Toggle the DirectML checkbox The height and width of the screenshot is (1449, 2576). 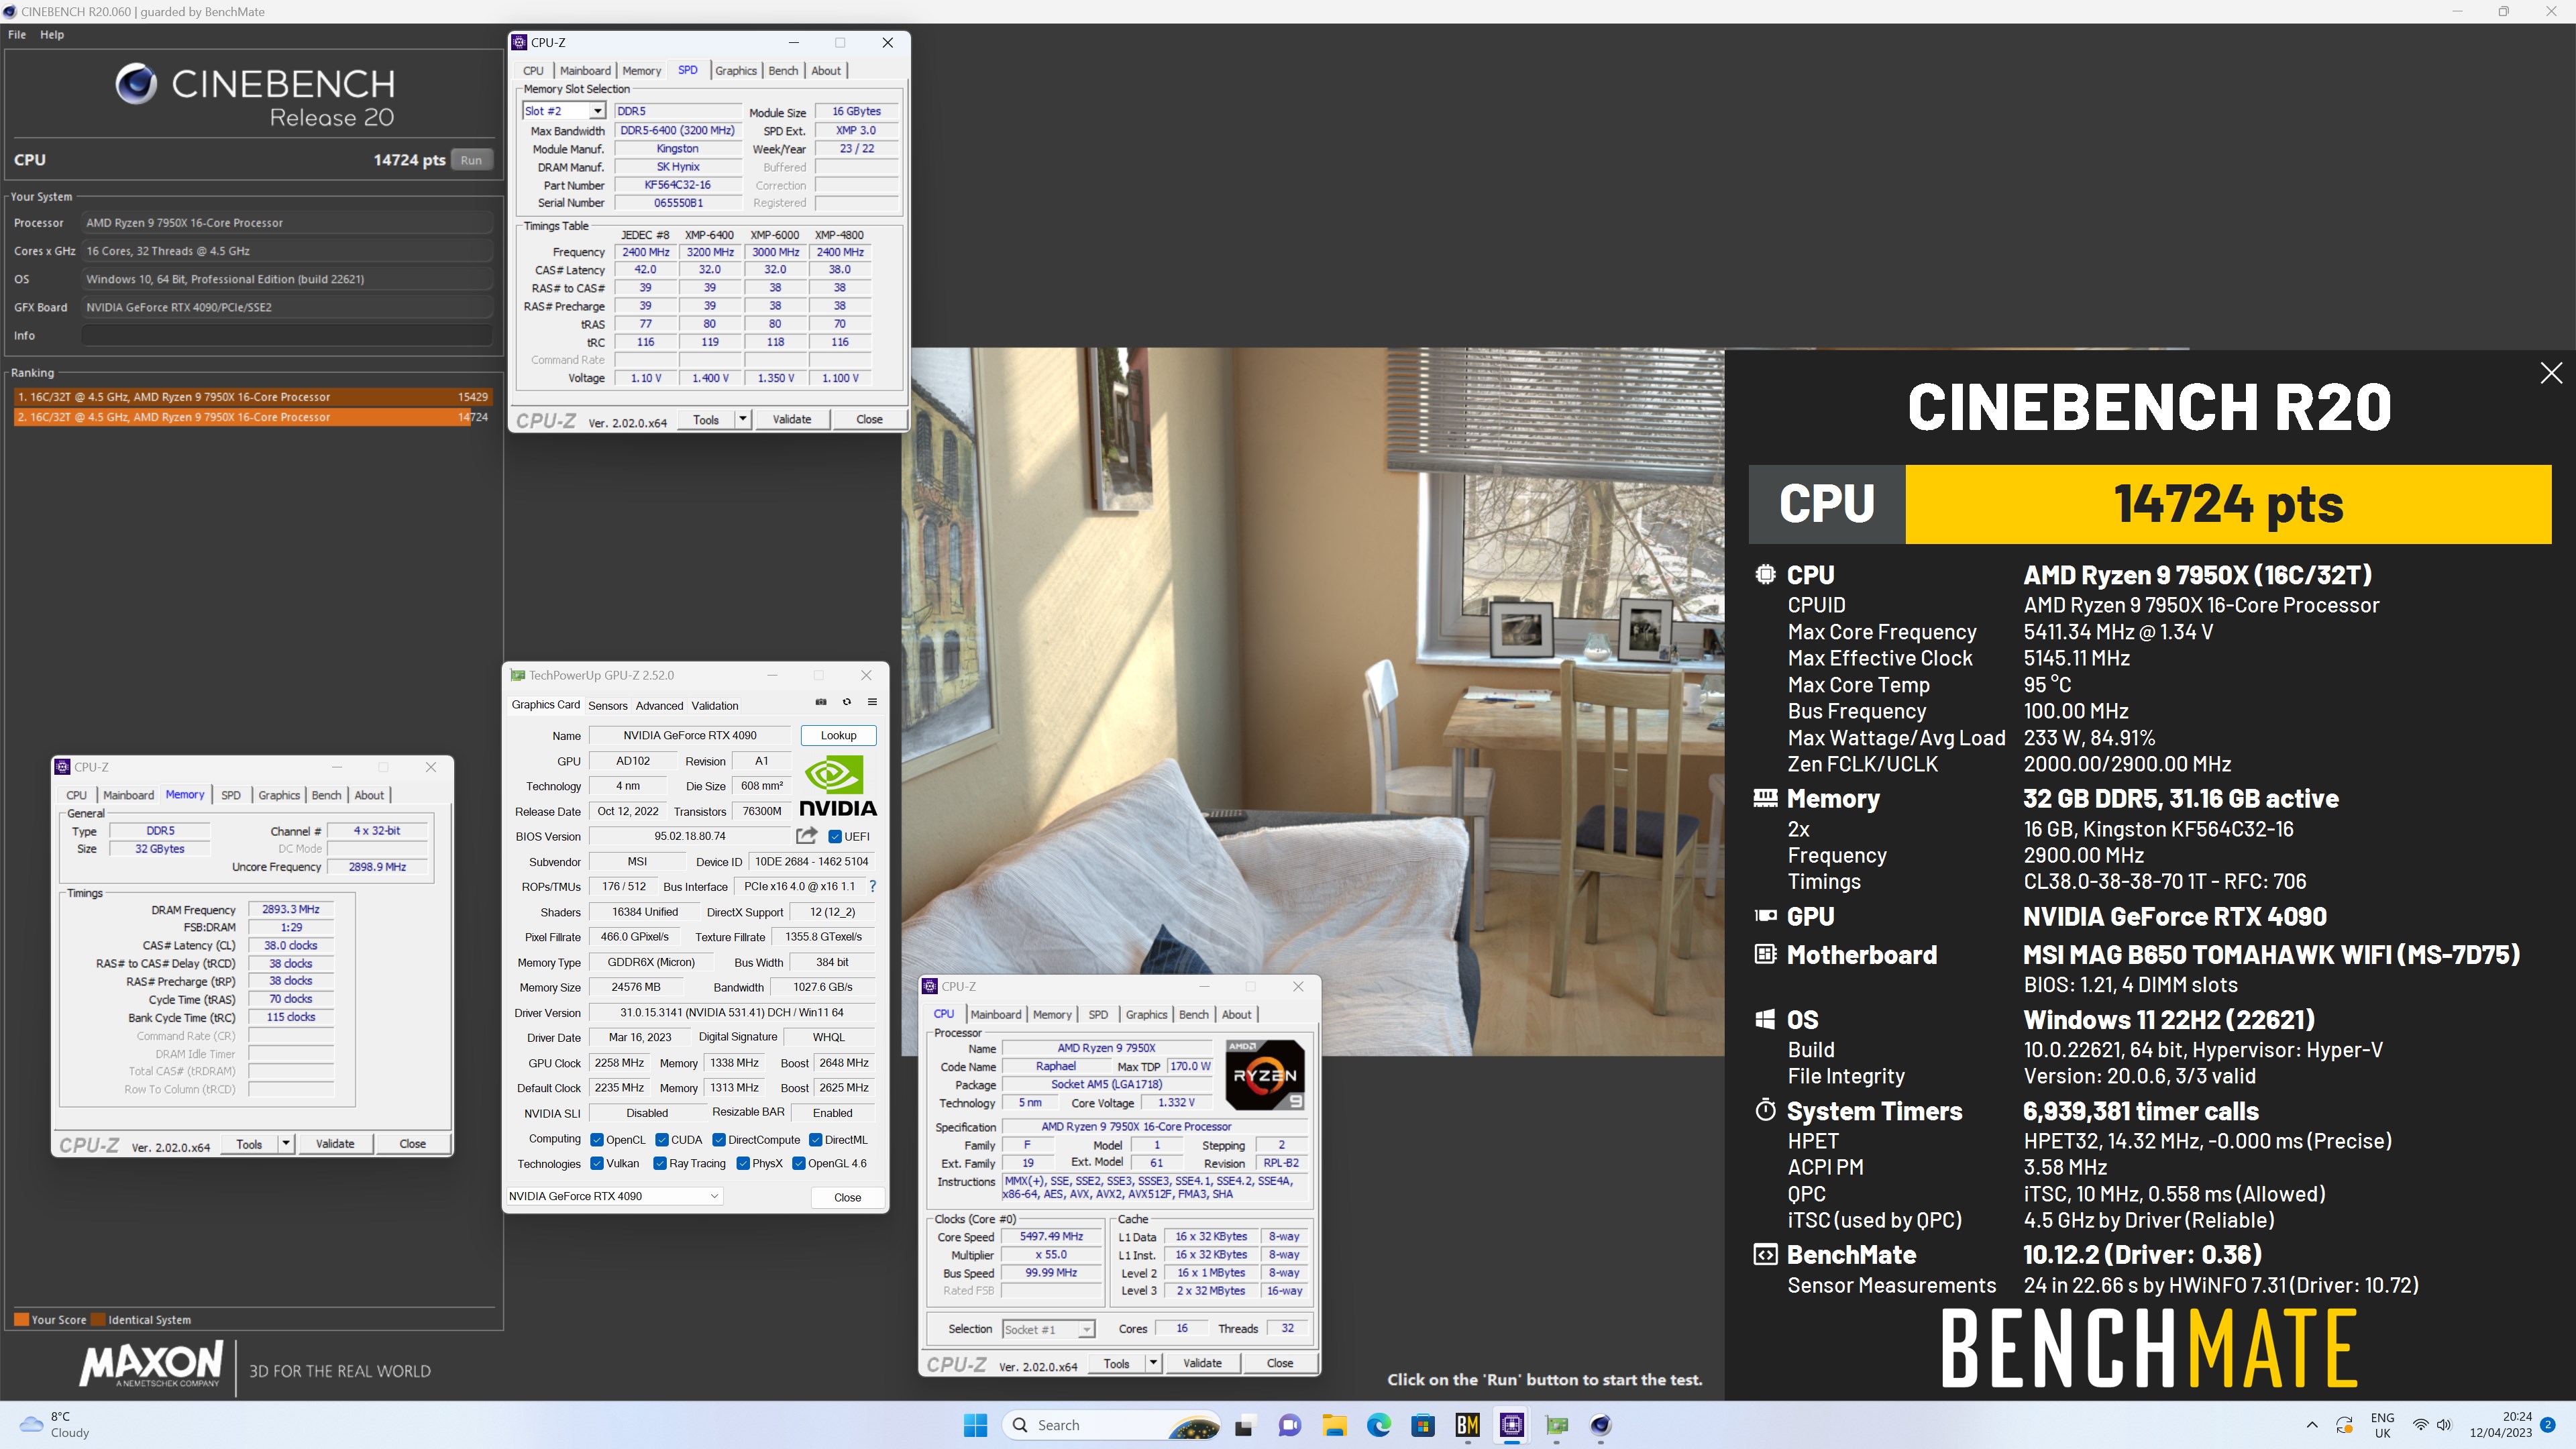[x=816, y=1140]
